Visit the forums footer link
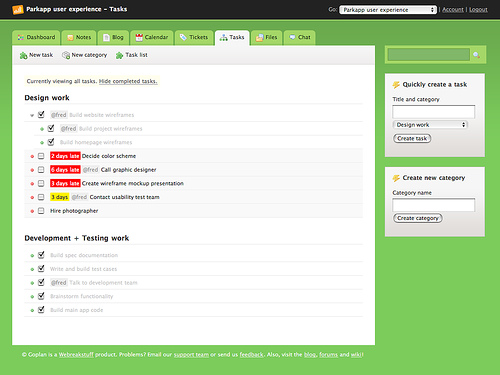500x375 pixels. pos(328,355)
